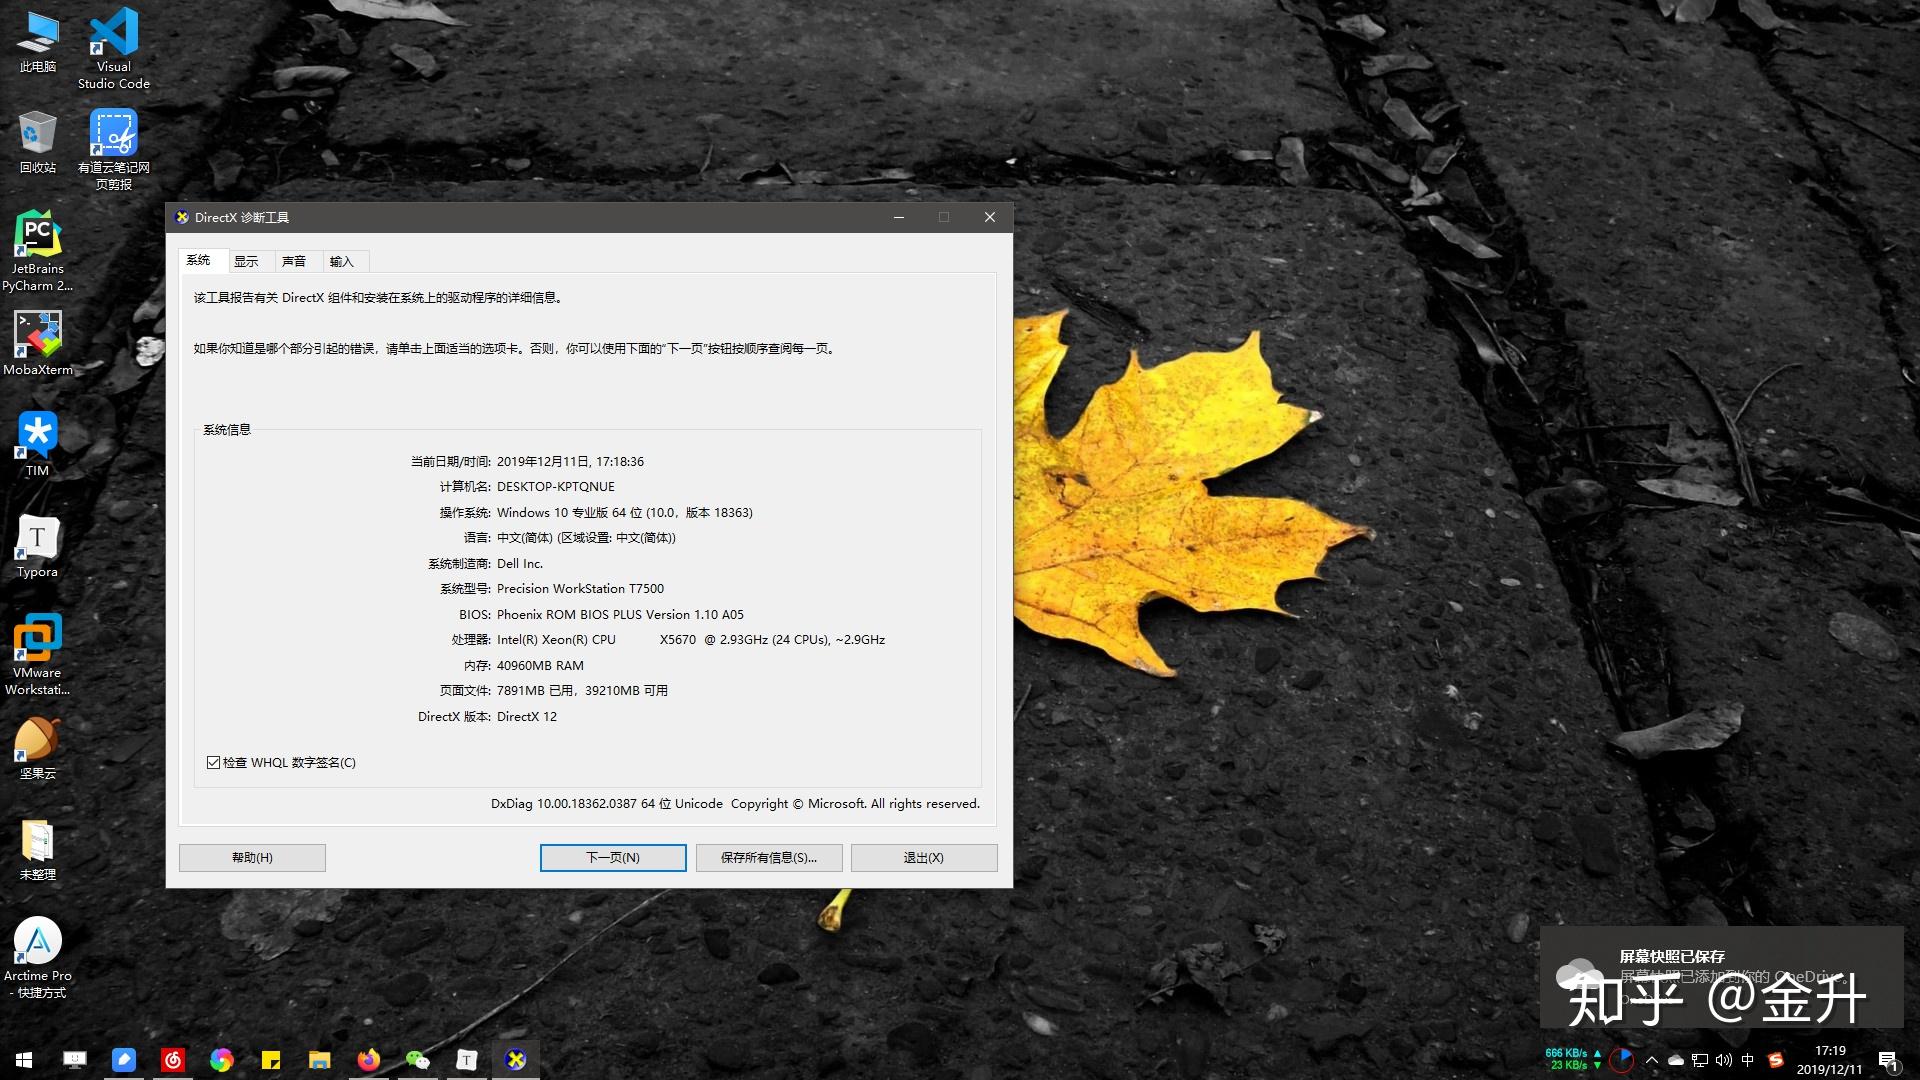The image size is (1920, 1080).
Task: Select the MobaXterm desktop icon
Action: tap(37, 335)
